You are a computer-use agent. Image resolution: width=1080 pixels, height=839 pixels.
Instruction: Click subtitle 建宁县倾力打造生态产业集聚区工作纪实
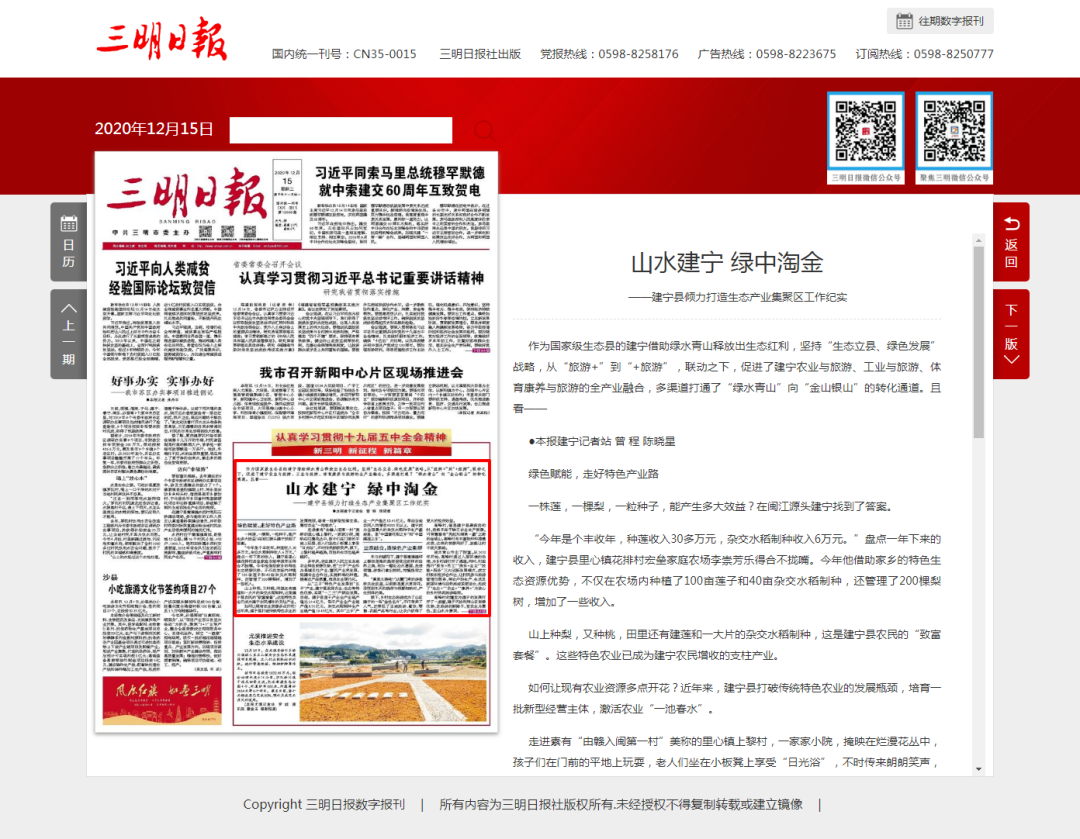point(738,297)
